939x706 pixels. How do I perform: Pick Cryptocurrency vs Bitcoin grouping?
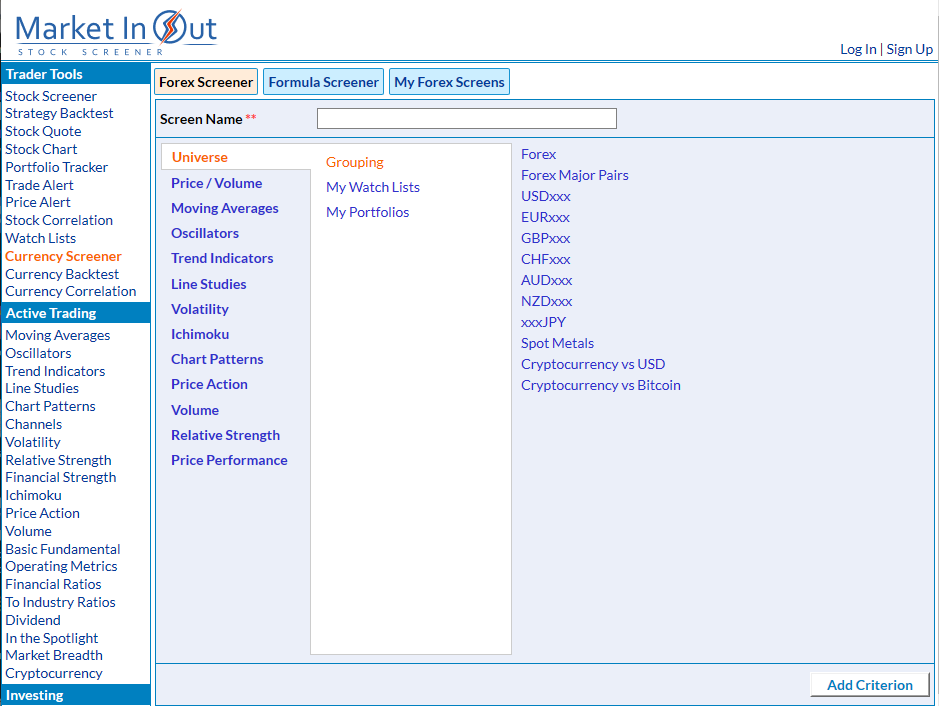point(601,385)
